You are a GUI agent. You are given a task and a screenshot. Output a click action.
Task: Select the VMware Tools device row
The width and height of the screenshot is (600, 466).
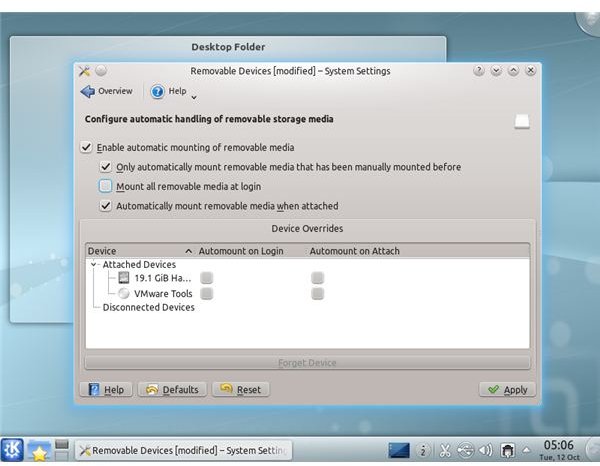[x=307, y=293]
